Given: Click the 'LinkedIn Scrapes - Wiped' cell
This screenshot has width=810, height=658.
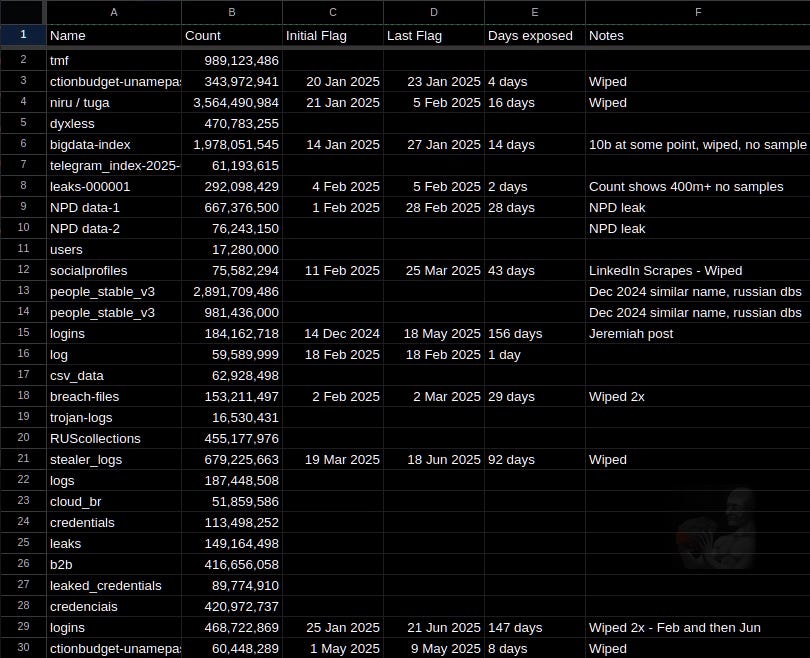Looking at the screenshot, I should pyautogui.click(x=697, y=271).
